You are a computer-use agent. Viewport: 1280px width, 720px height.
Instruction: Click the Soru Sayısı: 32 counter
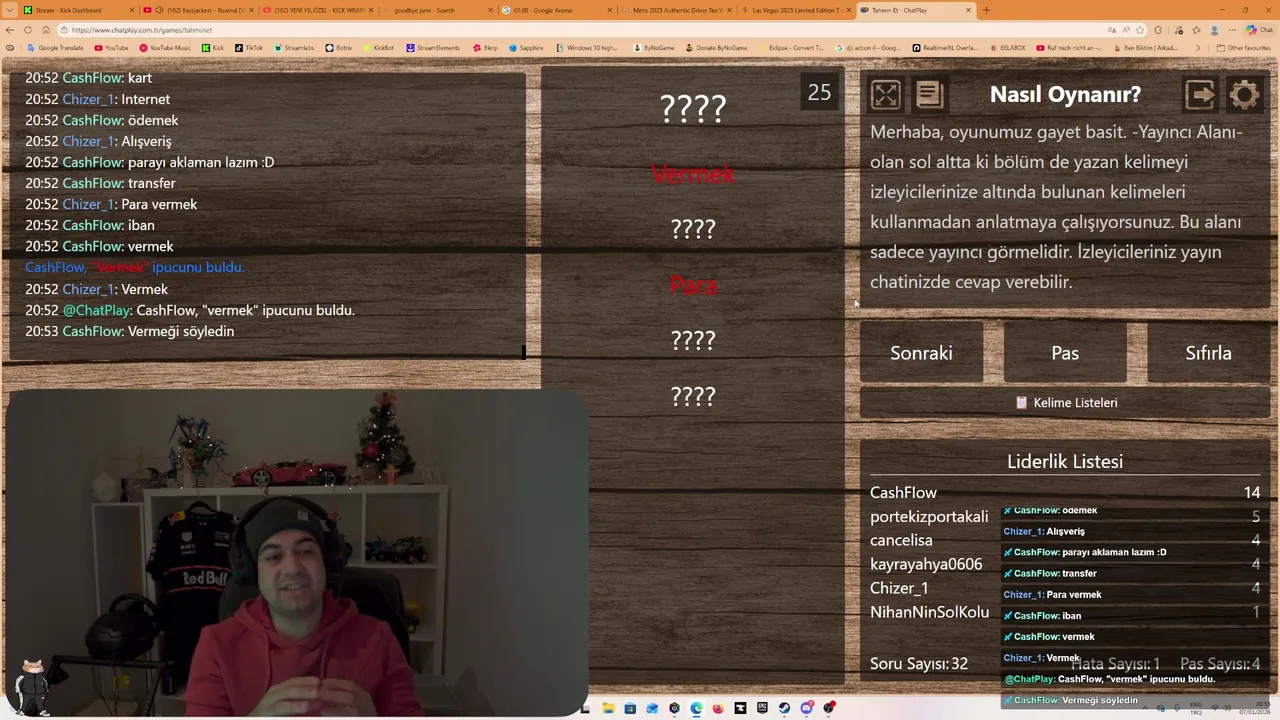[919, 663]
